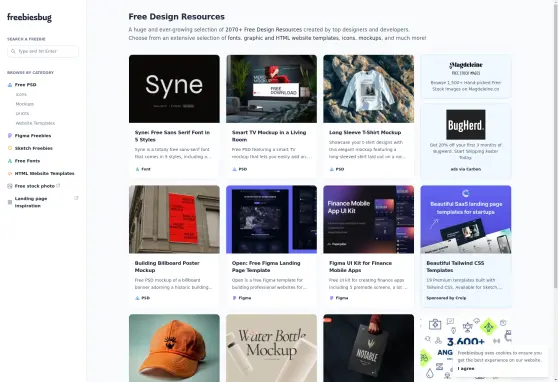Image resolution: width=558 pixels, height=382 pixels.
Task: Click the HTML Website Templates code icon
Action: (10, 174)
